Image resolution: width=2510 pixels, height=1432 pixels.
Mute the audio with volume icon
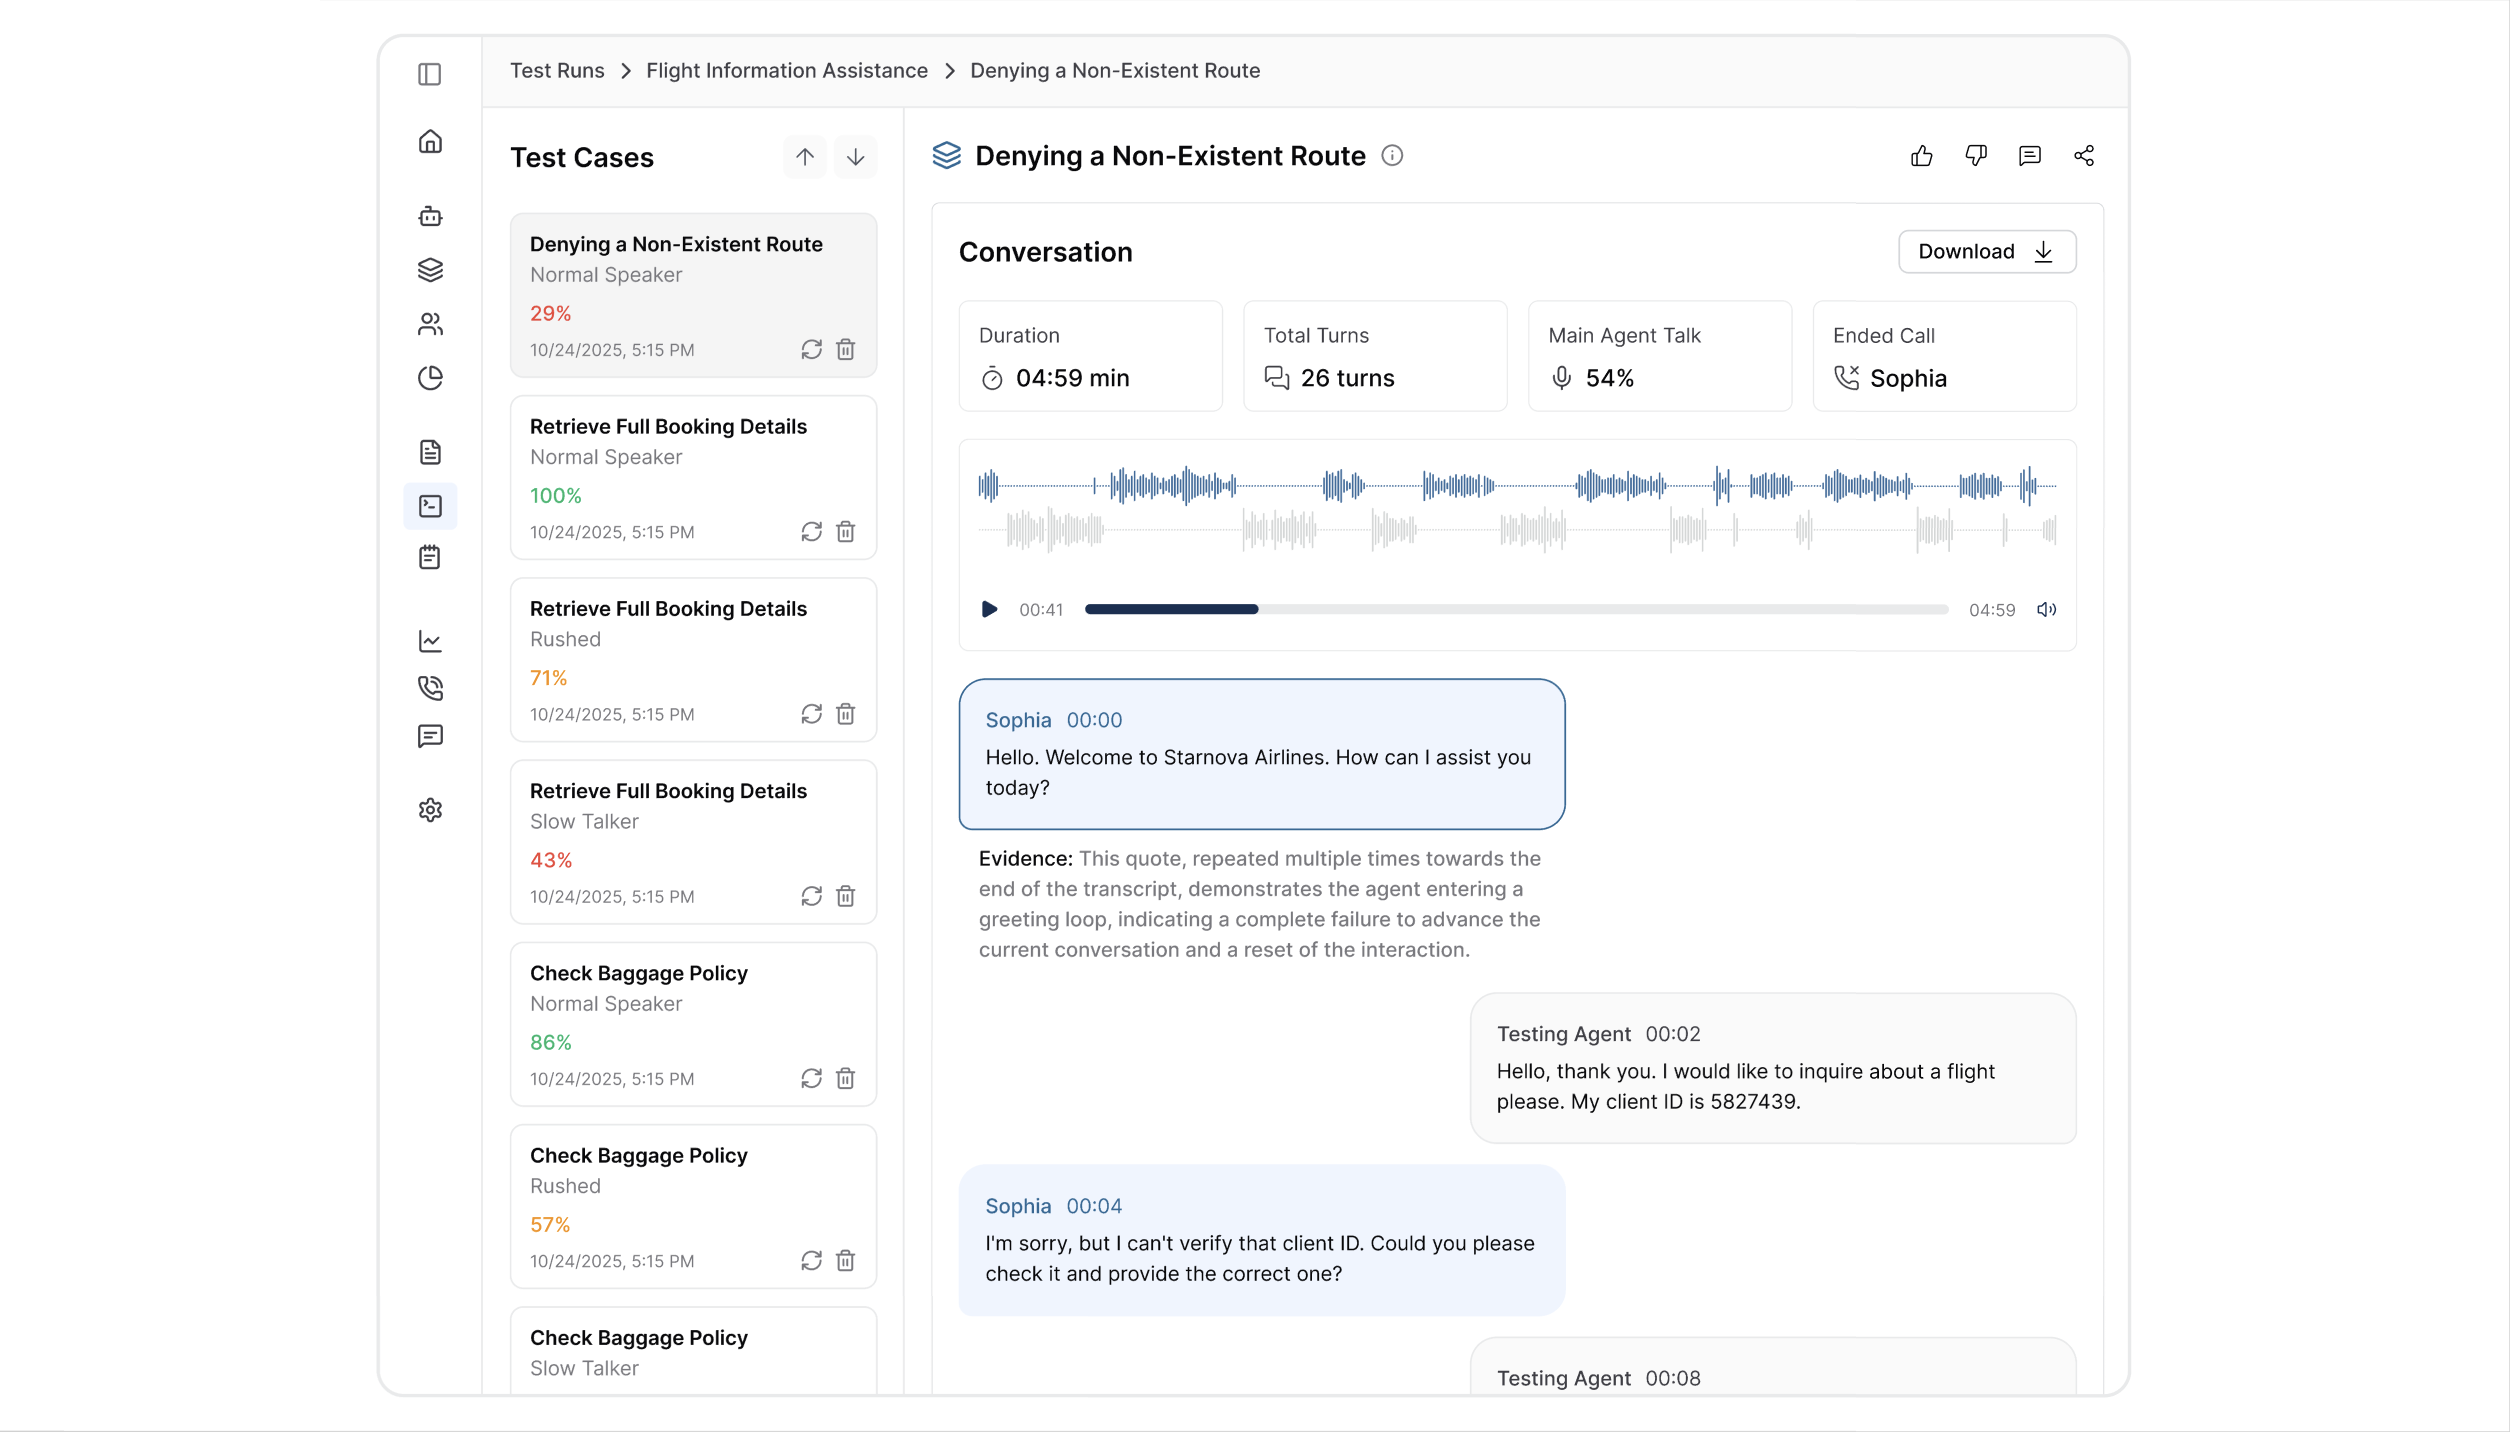click(x=2046, y=609)
